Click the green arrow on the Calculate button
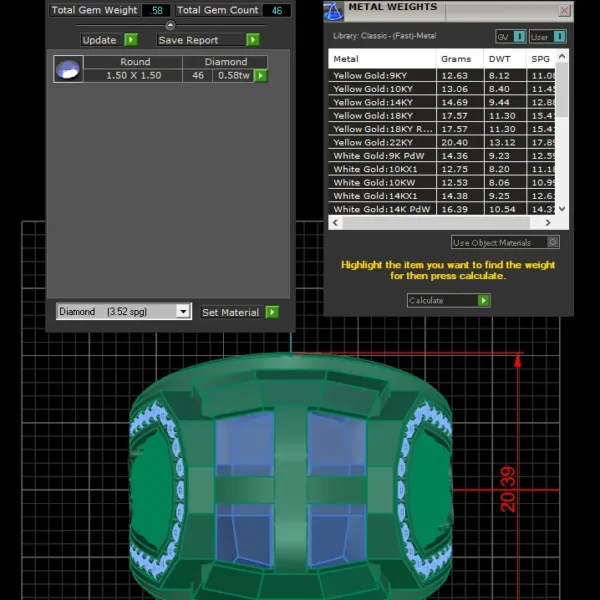 point(483,300)
